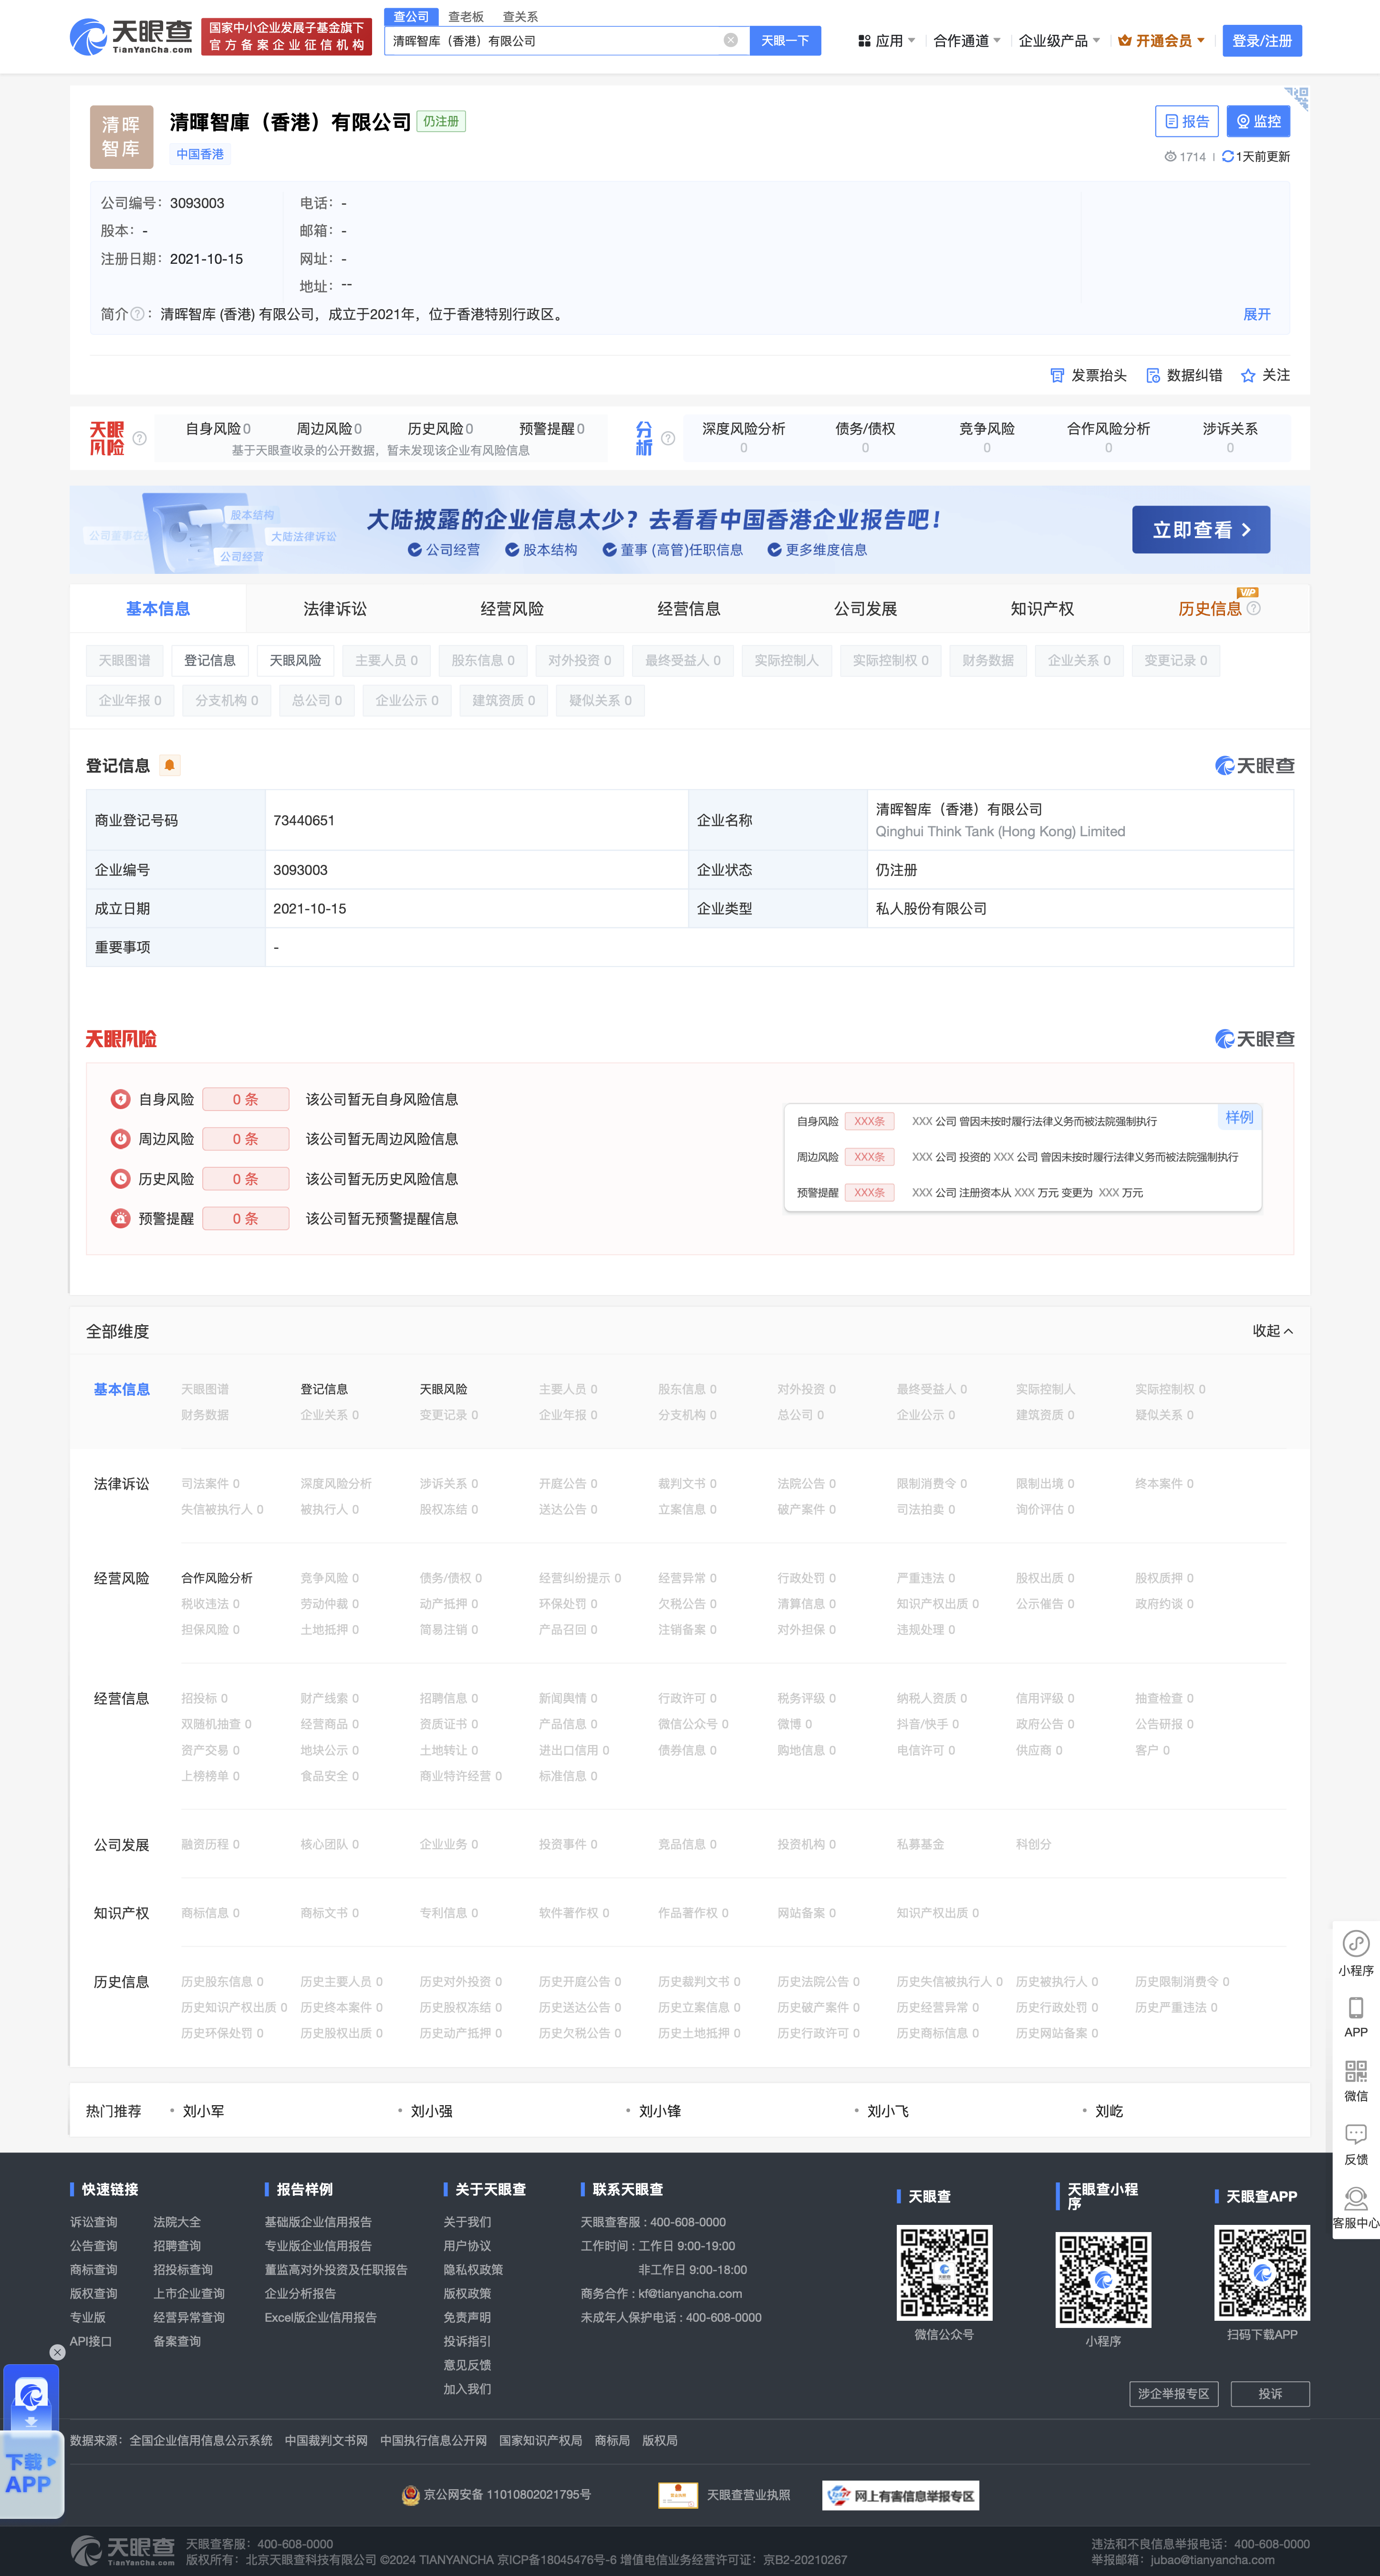Click the 登录/注册 button
This screenshot has width=1380, height=2576.
[1262, 41]
